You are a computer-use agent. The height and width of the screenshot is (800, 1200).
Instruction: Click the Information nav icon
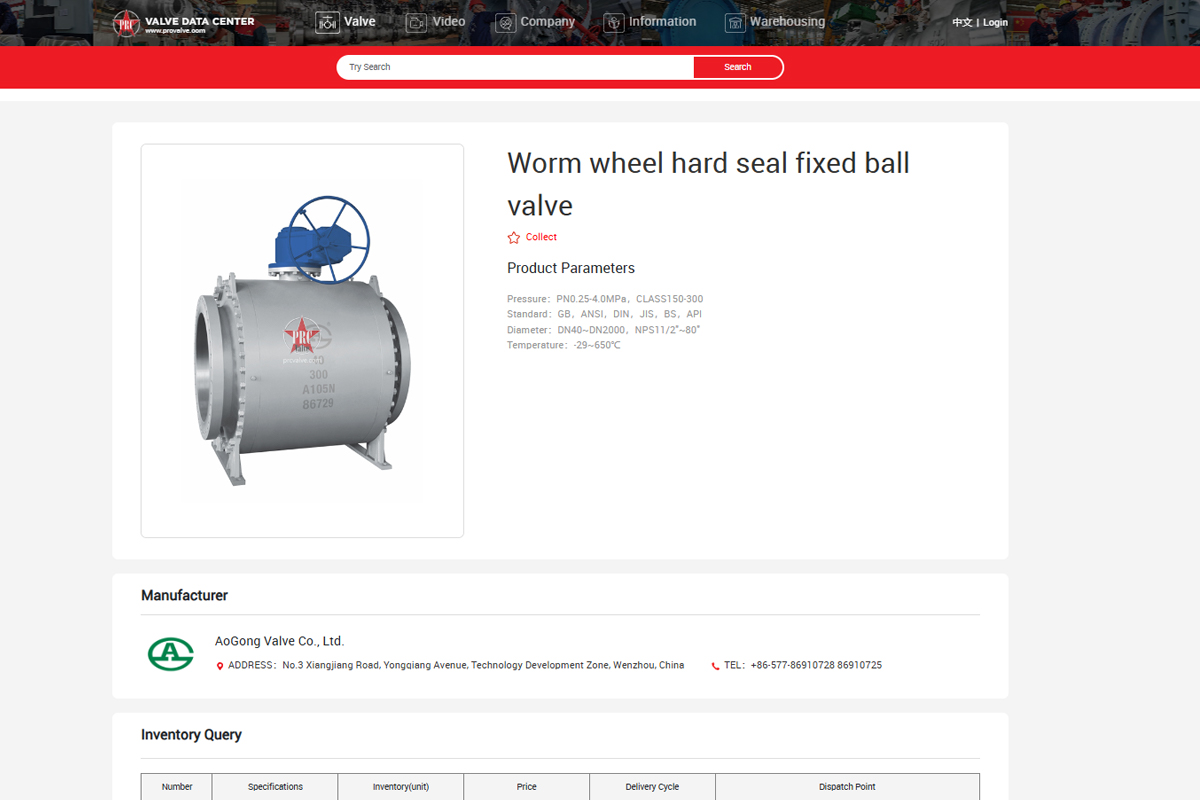click(x=614, y=22)
